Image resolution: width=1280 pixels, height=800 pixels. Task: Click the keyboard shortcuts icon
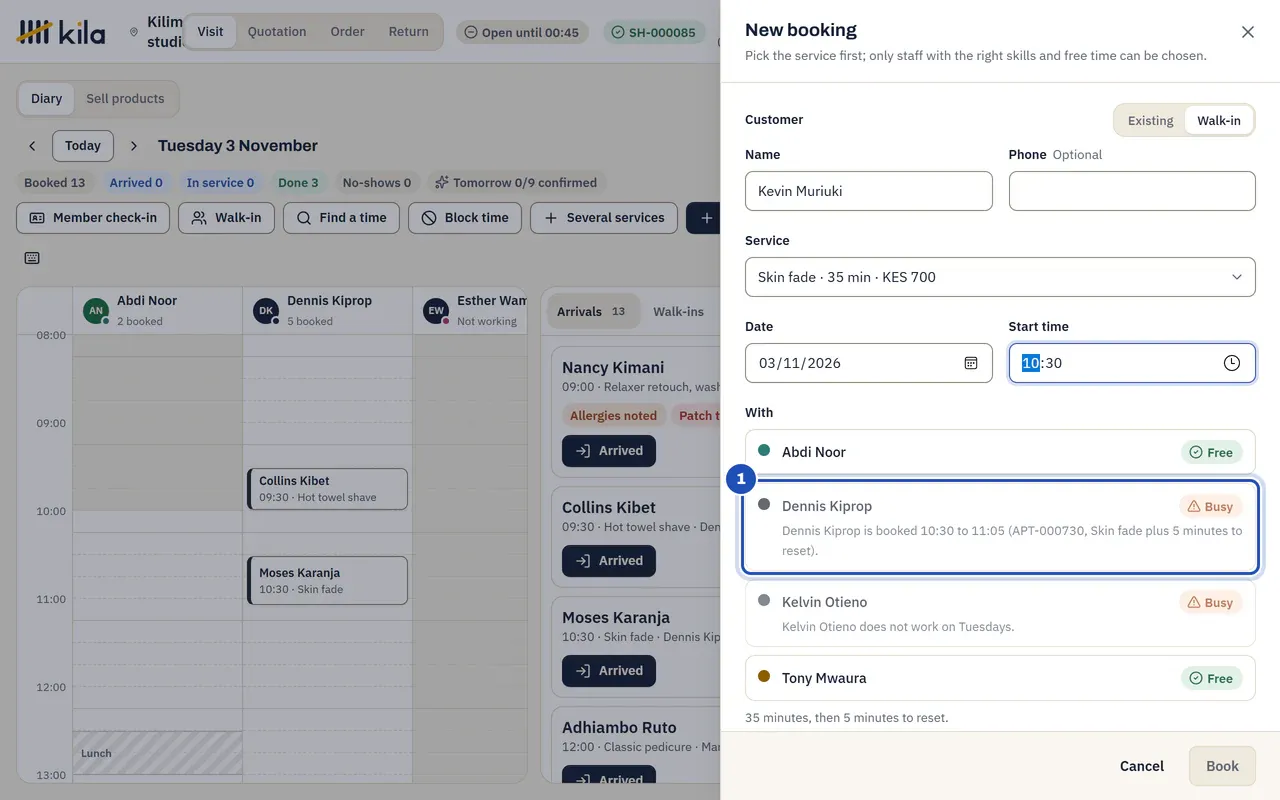click(32, 258)
